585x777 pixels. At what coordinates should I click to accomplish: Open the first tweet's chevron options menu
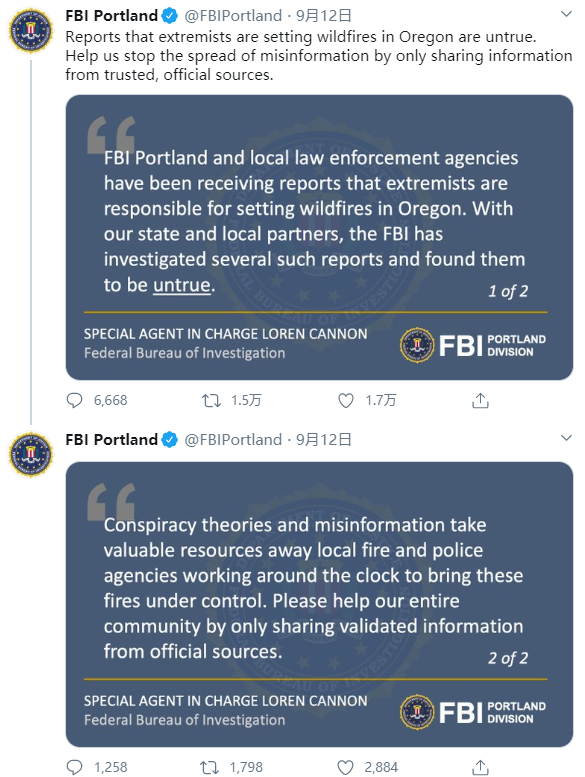pos(566,14)
